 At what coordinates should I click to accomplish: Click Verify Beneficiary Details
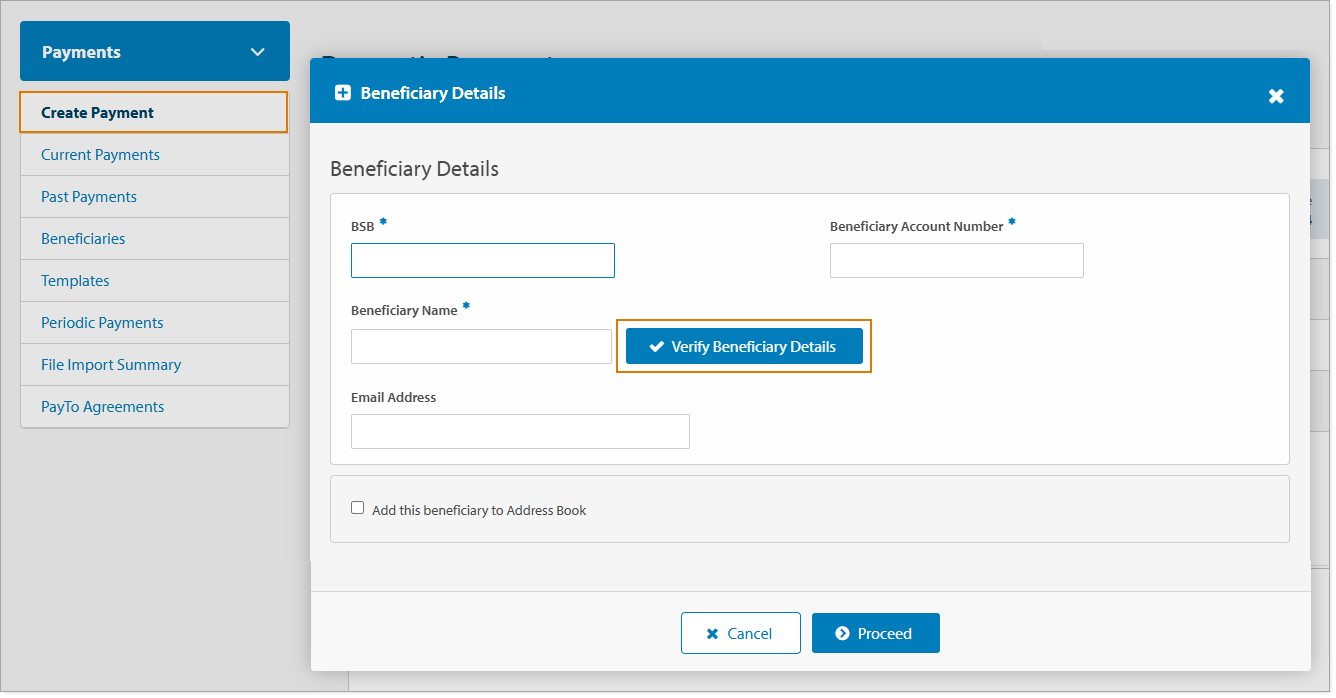[744, 346]
